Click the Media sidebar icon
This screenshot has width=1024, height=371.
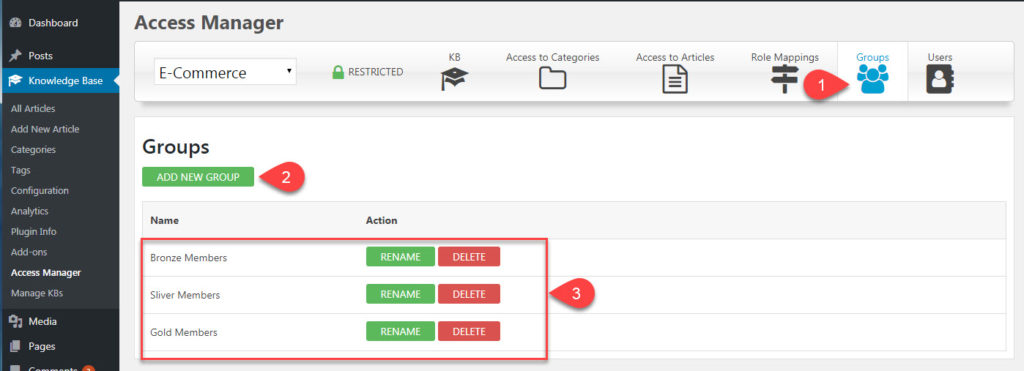click(x=16, y=321)
